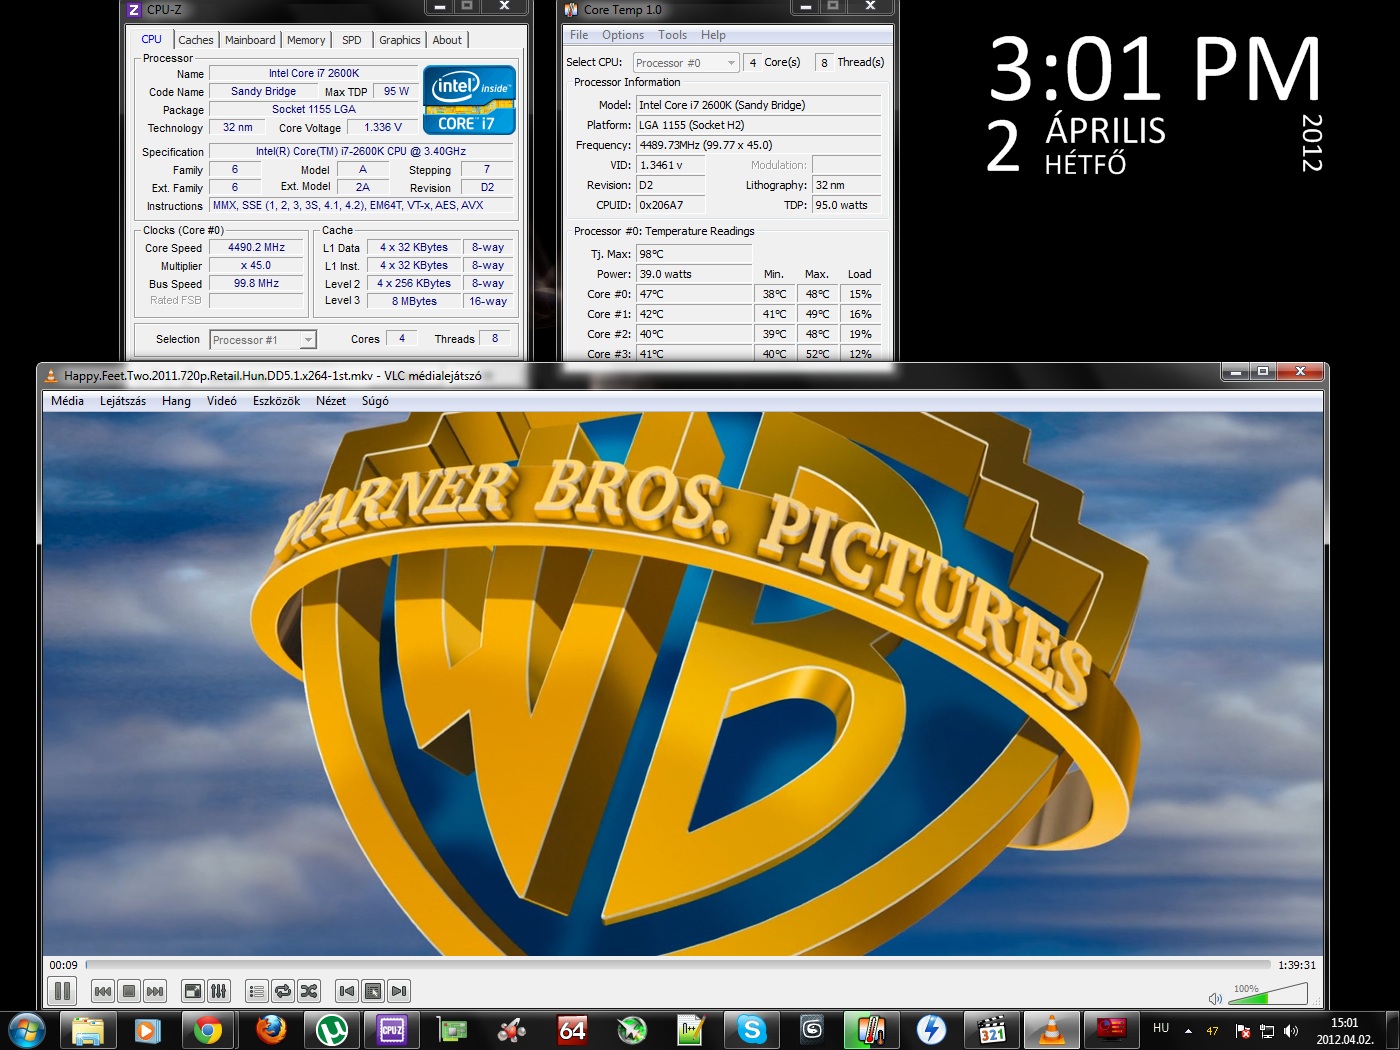Screen dimensions: 1400x1050
Task: Open network status tray icon
Action: [1267, 1031]
